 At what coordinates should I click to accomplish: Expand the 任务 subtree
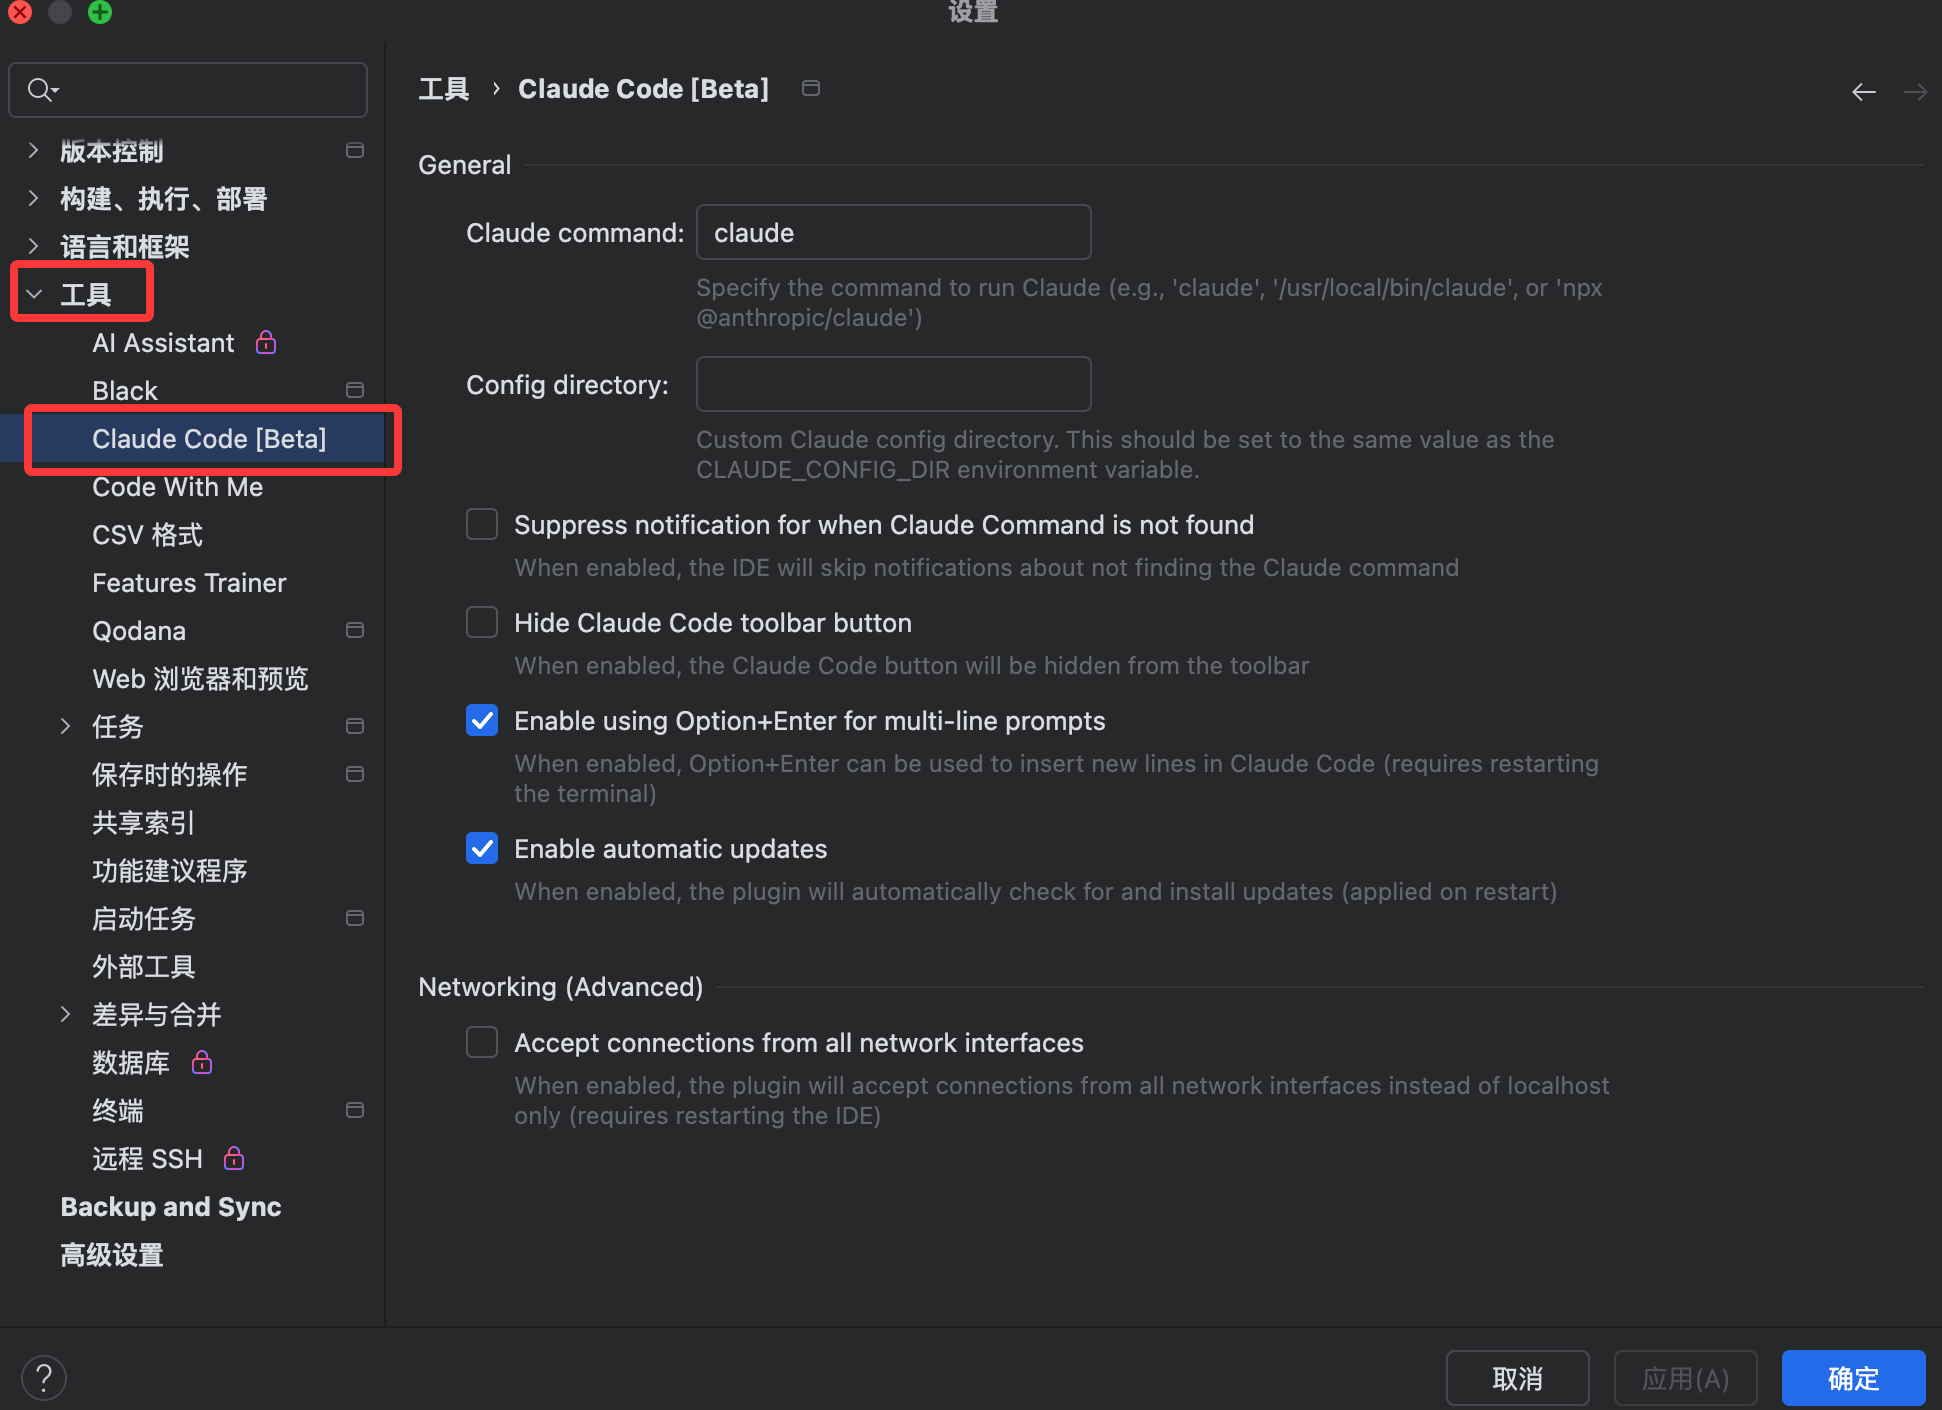(x=65, y=726)
